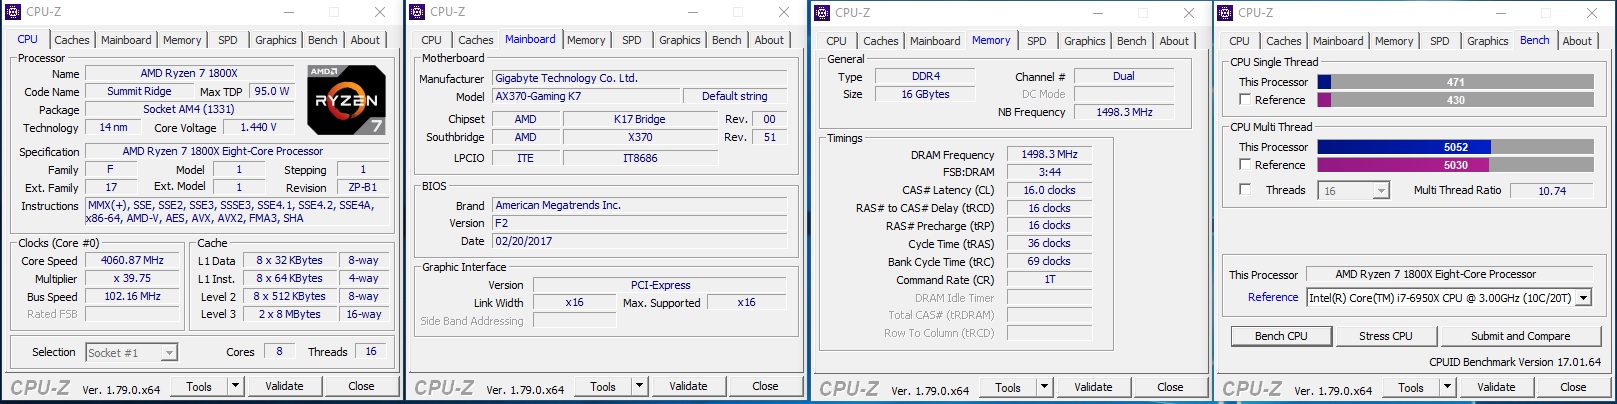Click the Core Speed value field
This screenshot has height=404, width=1617.
(x=132, y=260)
